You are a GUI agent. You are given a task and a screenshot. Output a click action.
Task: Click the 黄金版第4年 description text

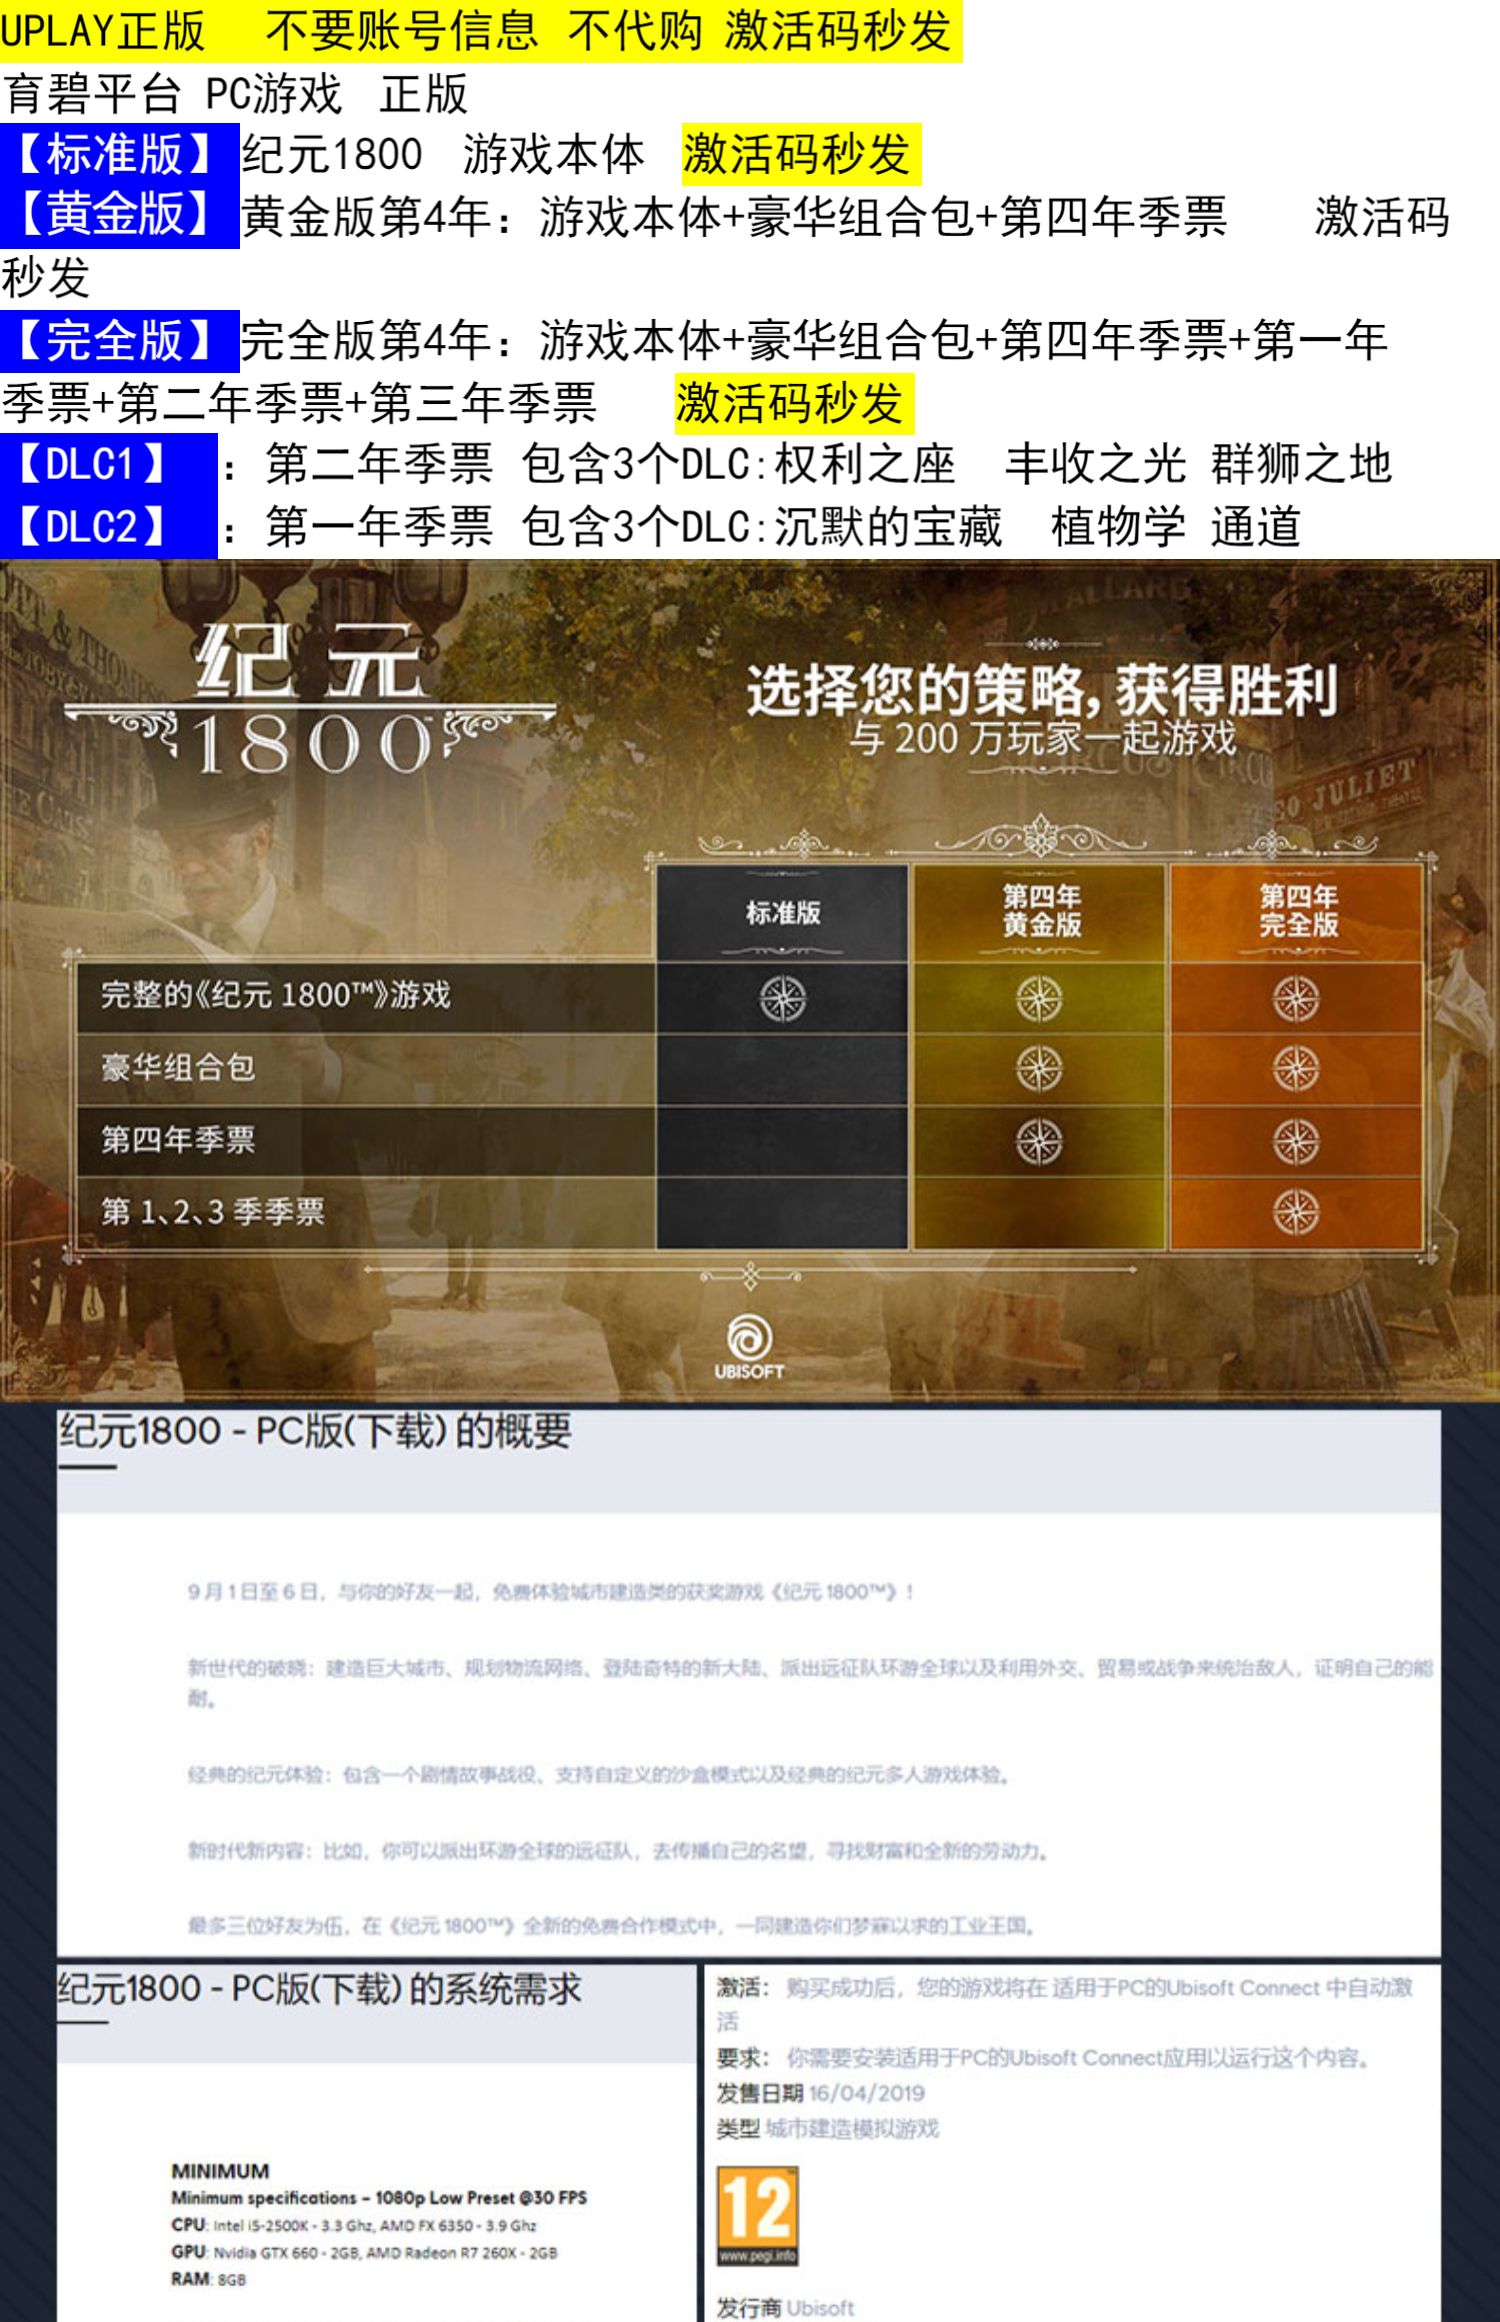tap(733, 217)
